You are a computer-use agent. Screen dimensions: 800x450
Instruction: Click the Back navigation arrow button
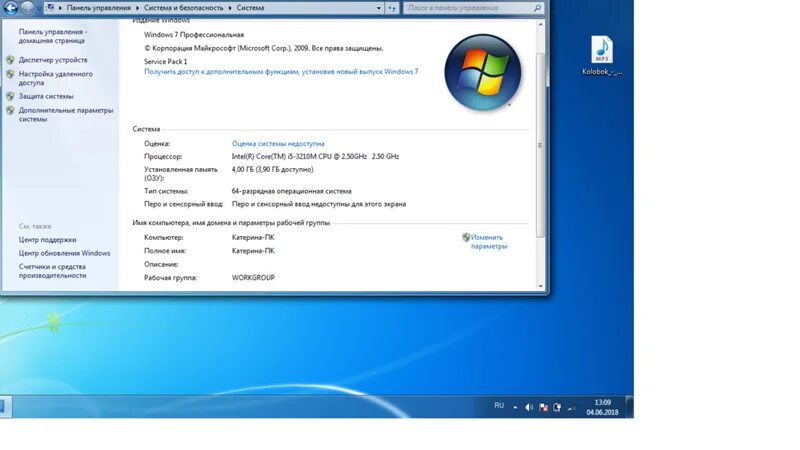(x=10, y=8)
